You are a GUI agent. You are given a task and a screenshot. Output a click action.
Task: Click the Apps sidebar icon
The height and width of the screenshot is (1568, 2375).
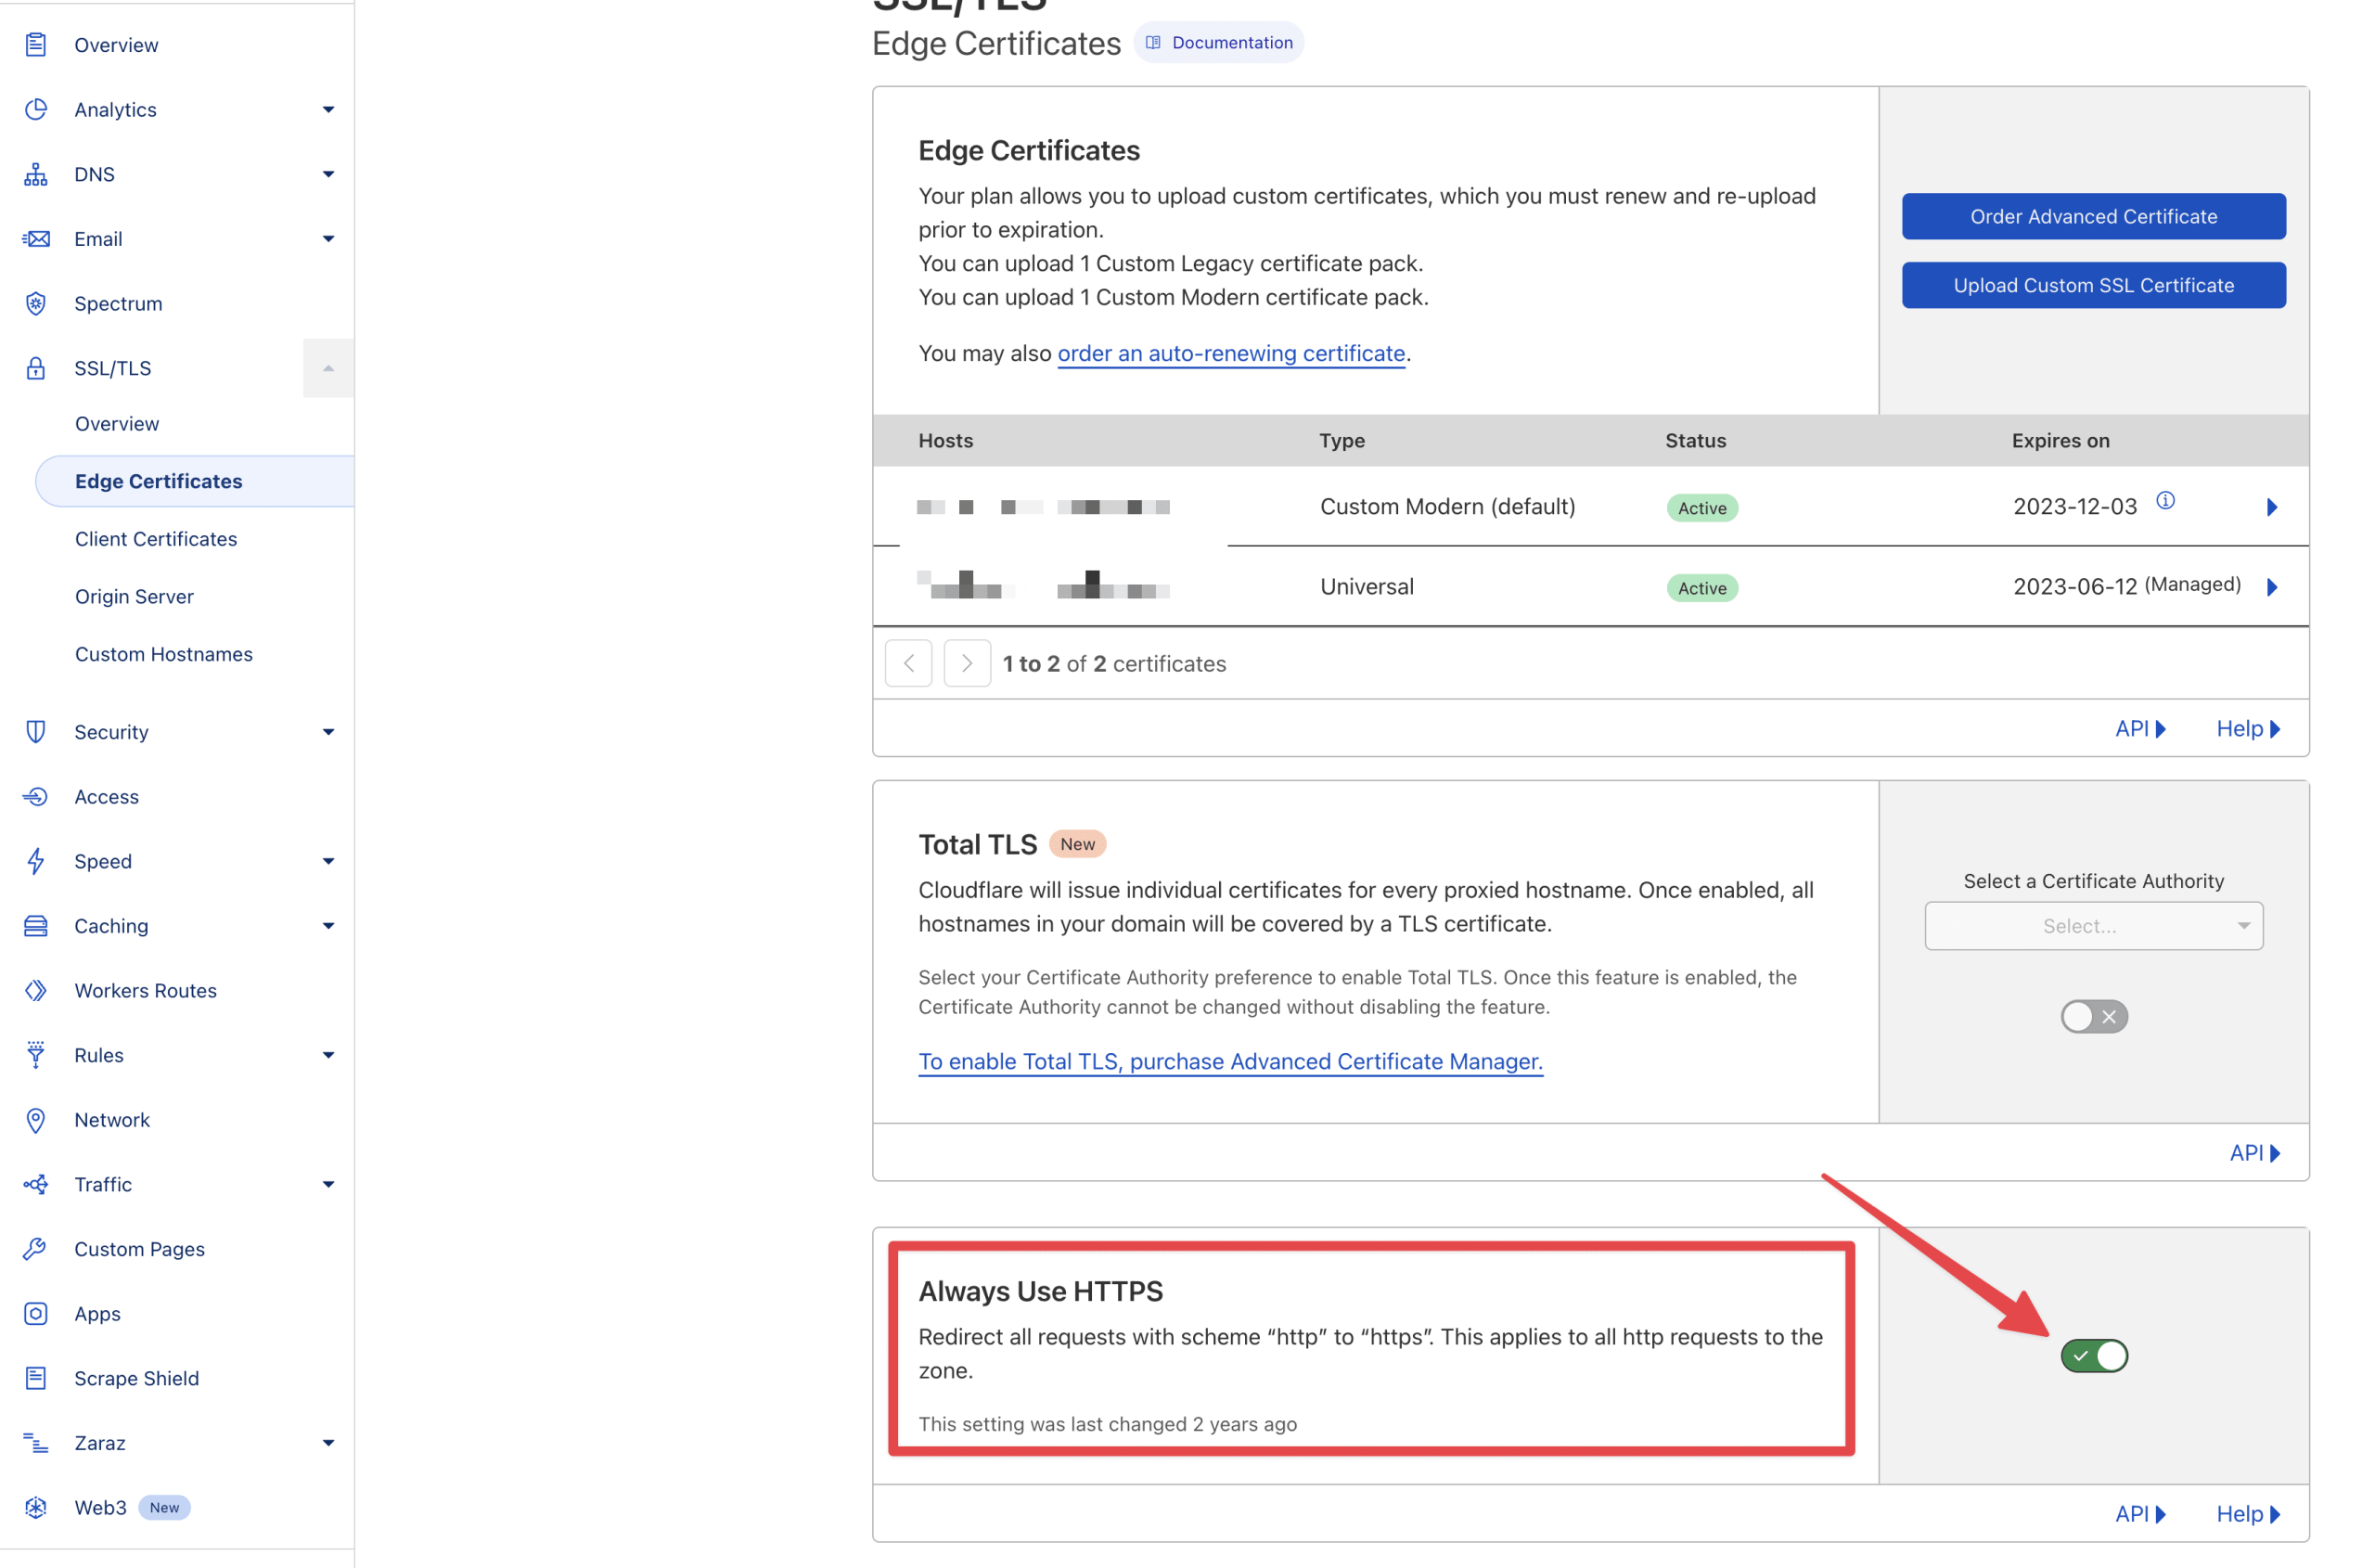tap(36, 1313)
